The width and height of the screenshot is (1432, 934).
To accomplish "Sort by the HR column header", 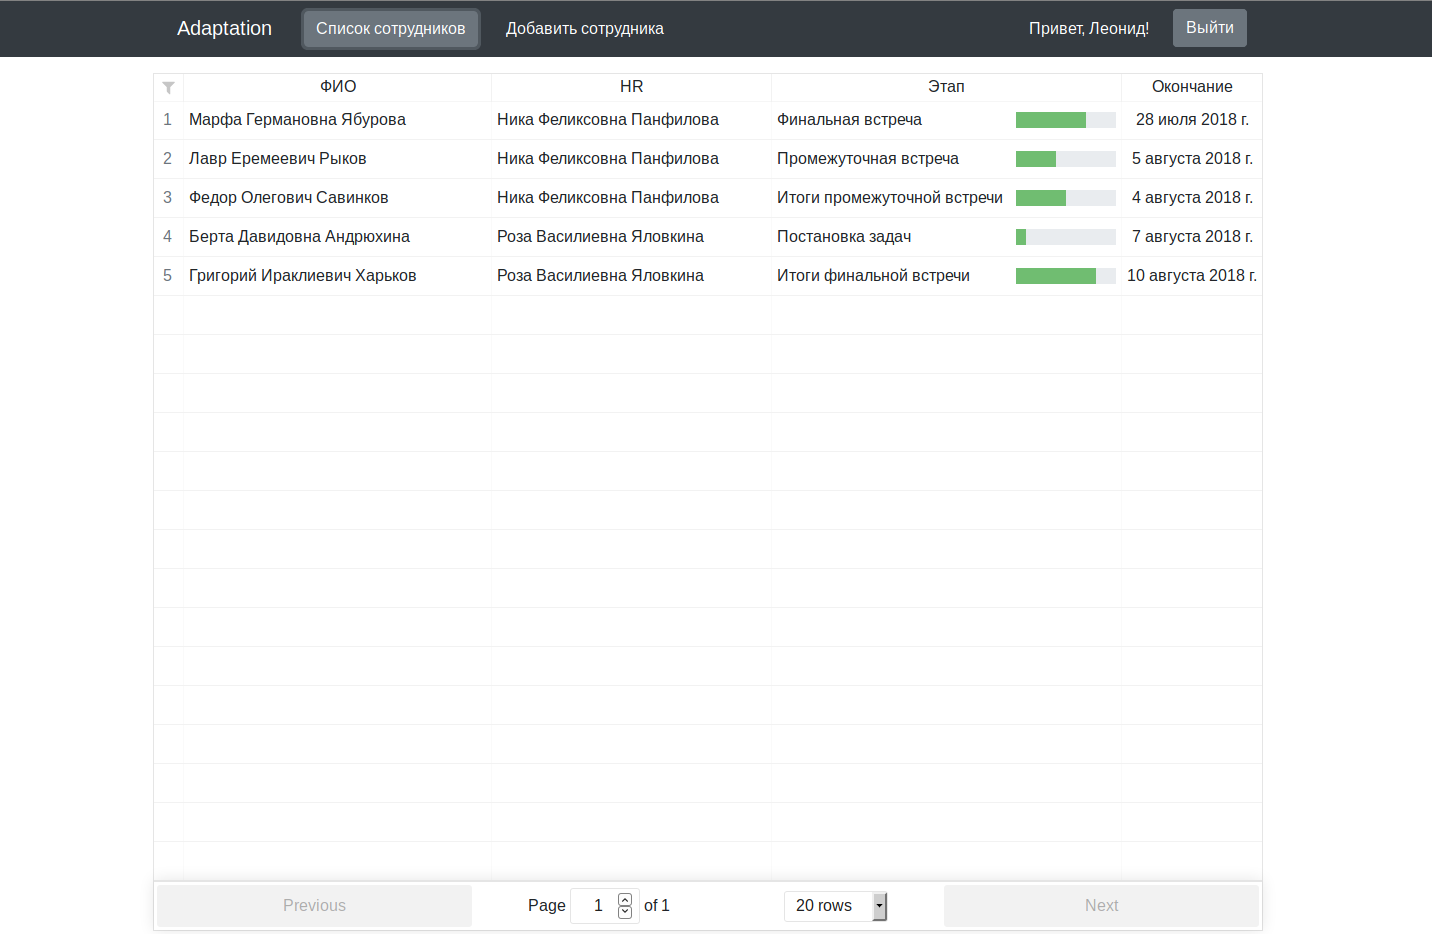I will [631, 87].
